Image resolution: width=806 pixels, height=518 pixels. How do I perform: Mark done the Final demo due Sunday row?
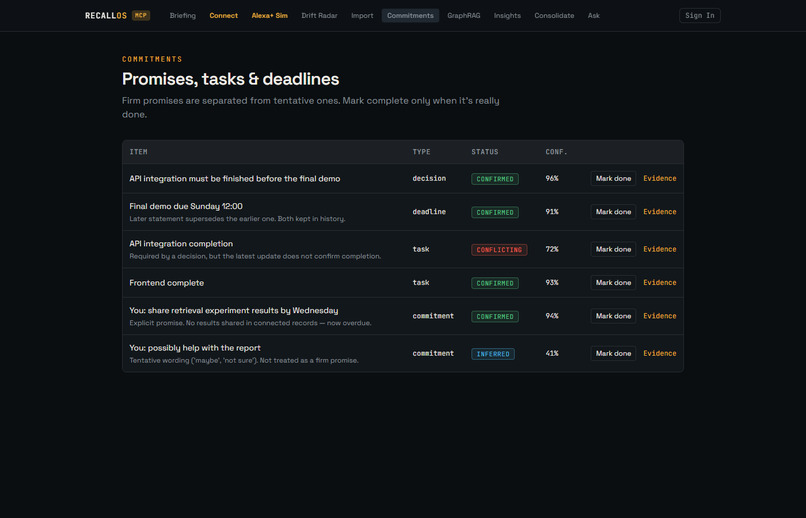coord(613,212)
